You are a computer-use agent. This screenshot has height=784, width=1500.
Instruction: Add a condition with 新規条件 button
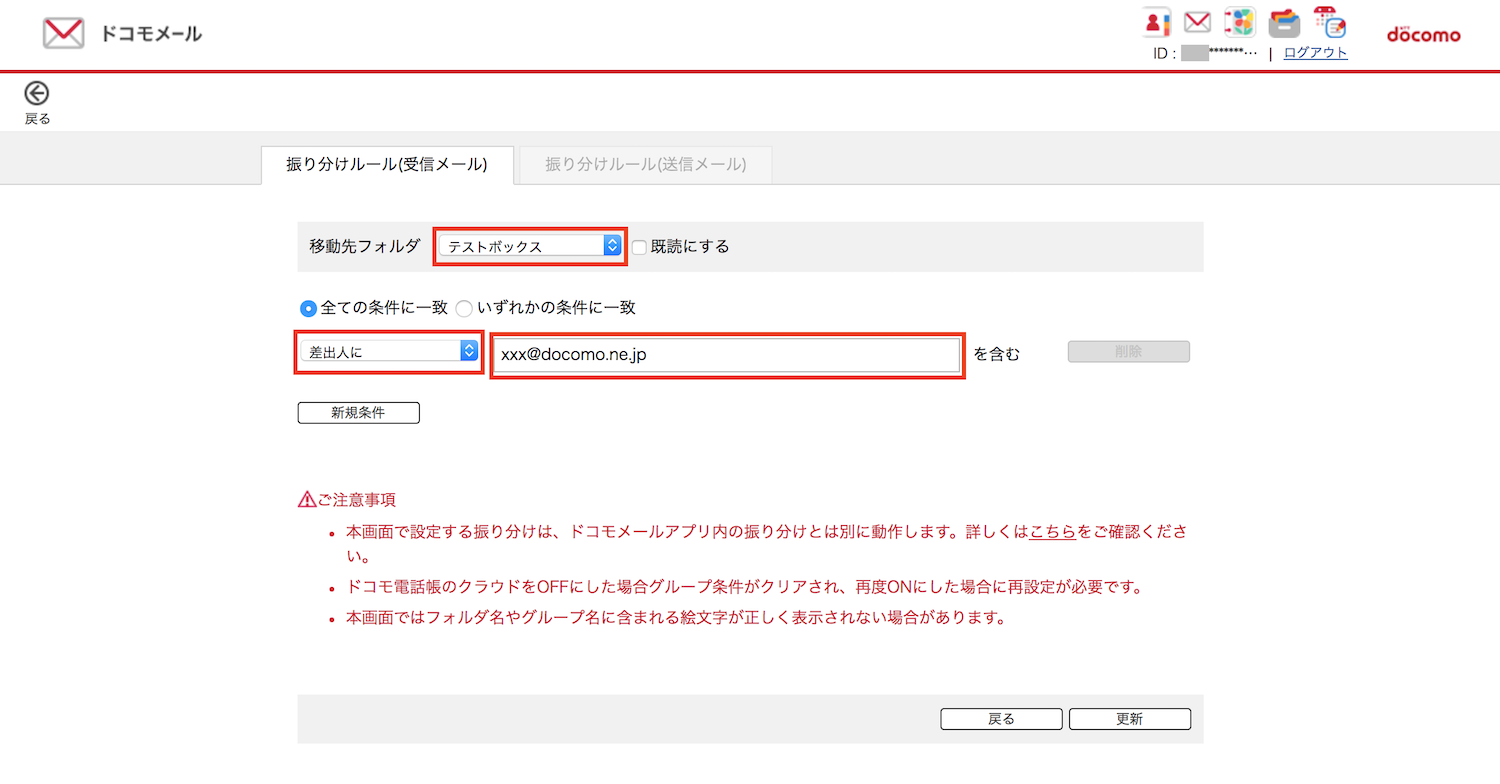pos(358,413)
